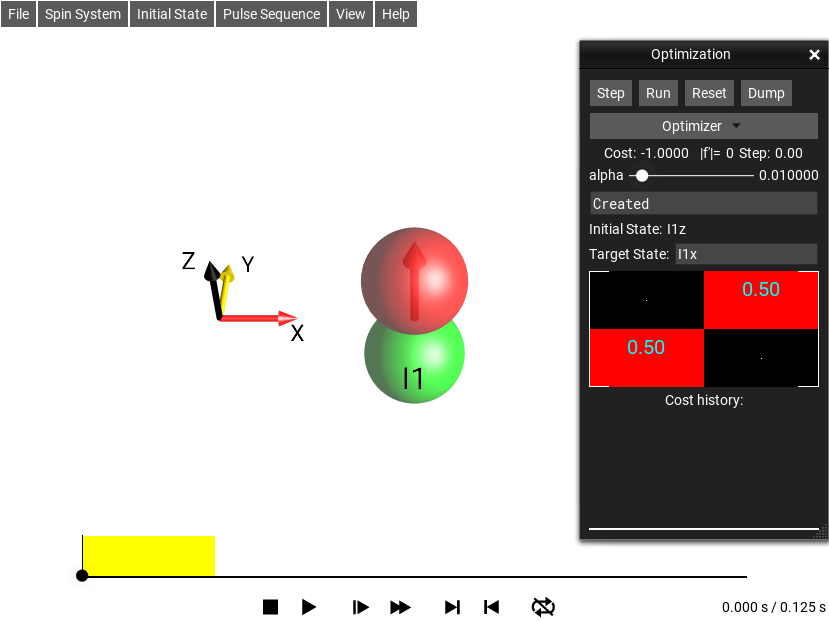The width and height of the screenshot is (829, 621).
Task: Expand the Optimizer dropdown
Action: (x=703, y=126)
